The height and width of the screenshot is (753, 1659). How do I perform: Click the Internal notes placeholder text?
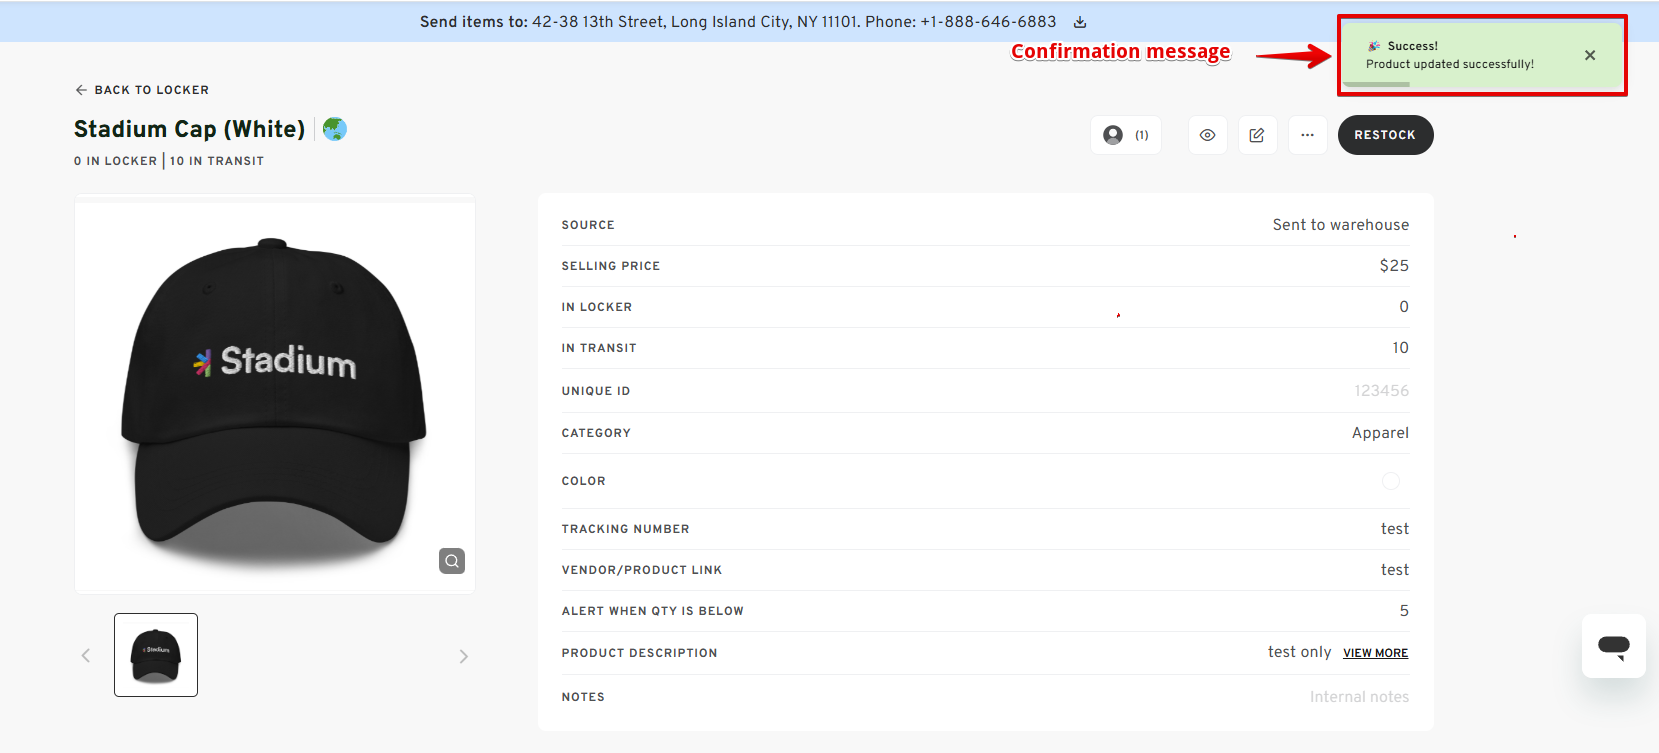(1360, 697)
